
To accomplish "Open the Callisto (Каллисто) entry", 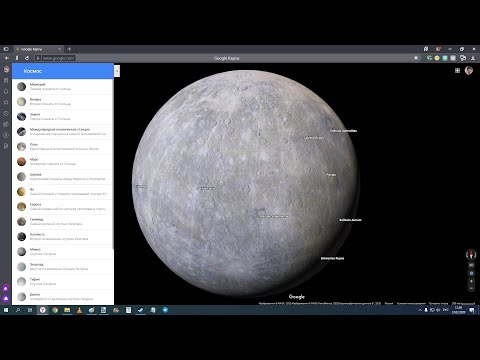I will 63,237.
